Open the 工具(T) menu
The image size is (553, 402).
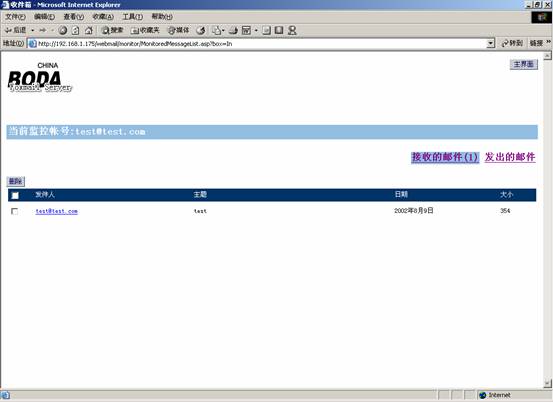133,17
